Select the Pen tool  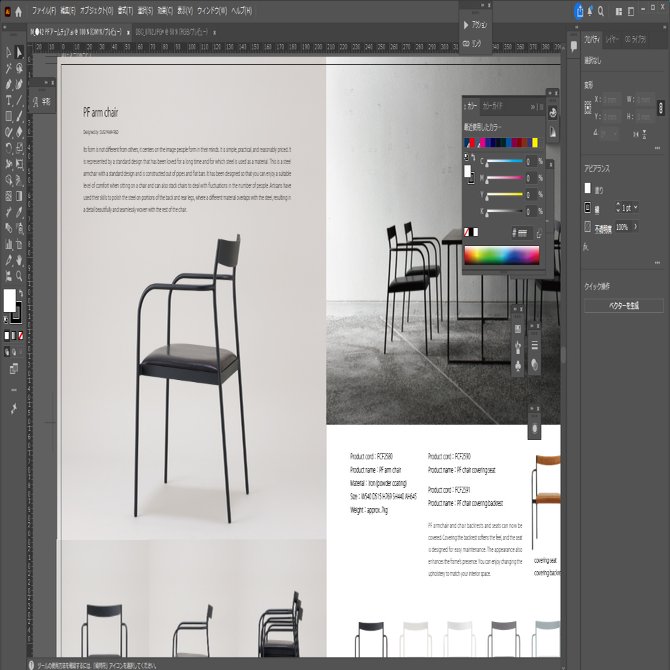(x=9, y=84)
